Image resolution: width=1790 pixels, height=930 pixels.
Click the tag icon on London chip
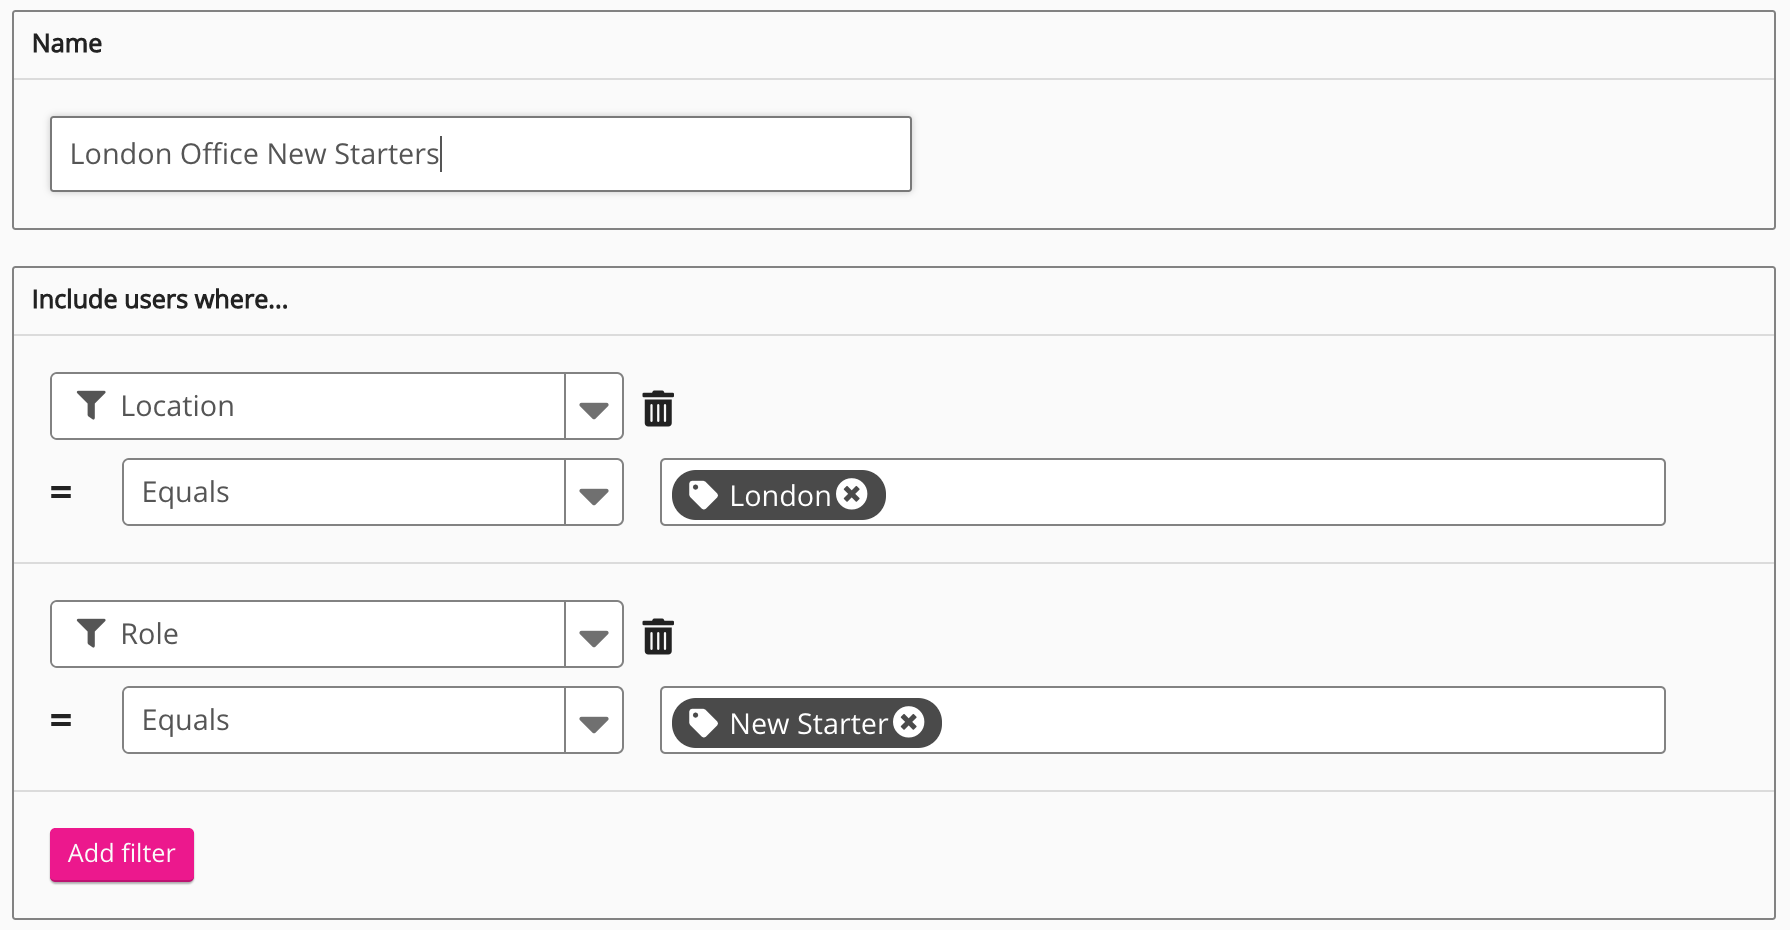tap(703, 495)
